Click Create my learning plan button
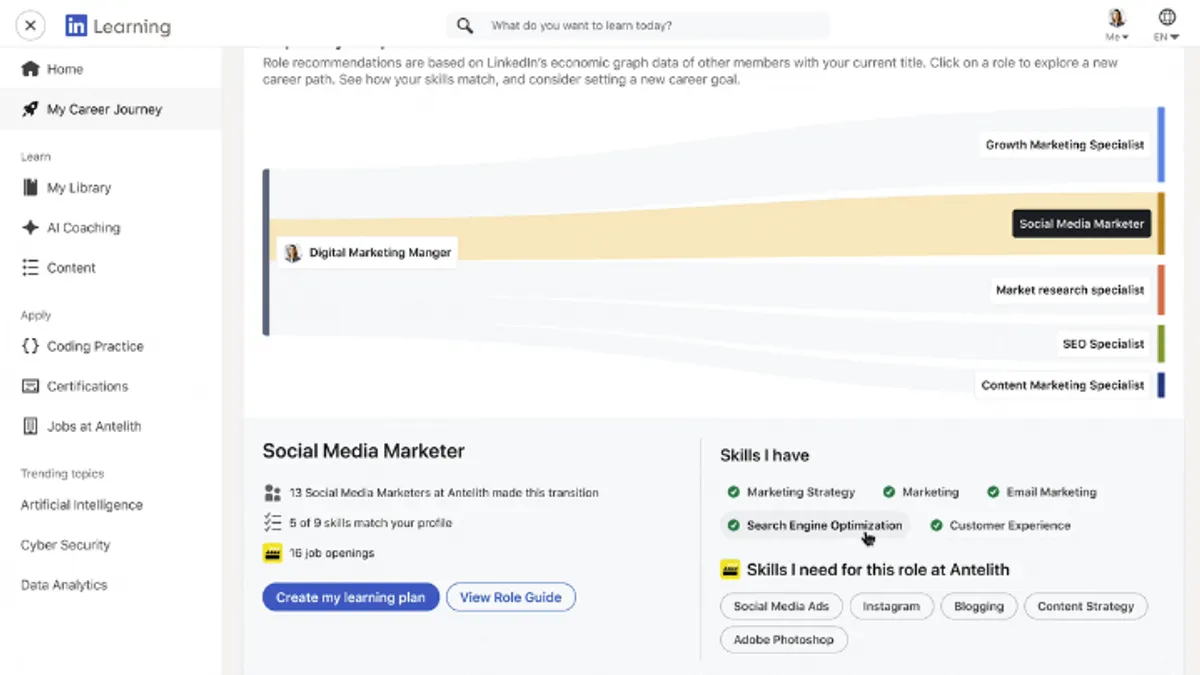The image size is (1200, 675). coord(350,597)
